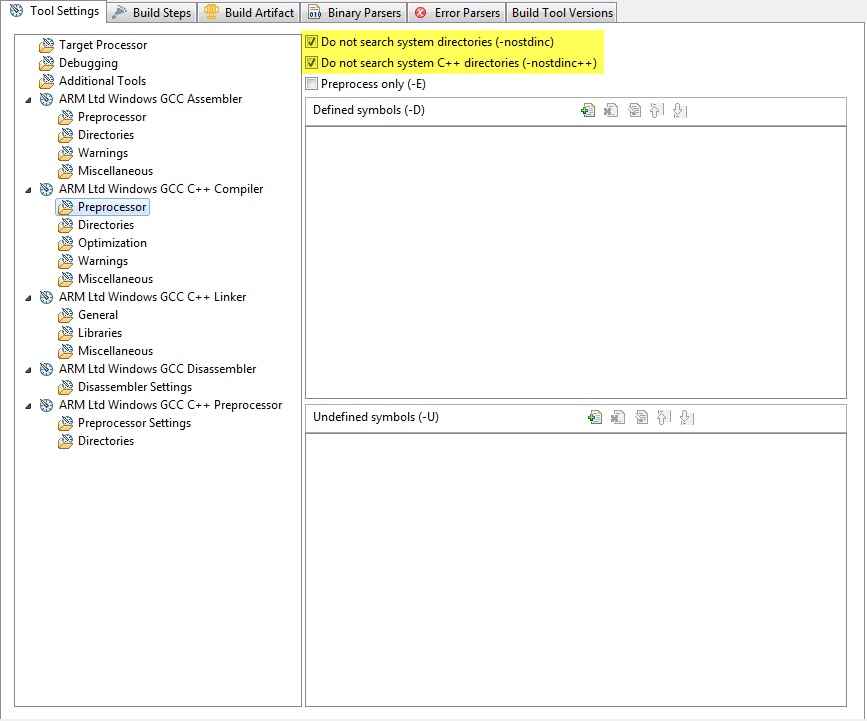Click the Delete icon for Undefined symbols
Screen dimensions: 867x721
pos(618,417)
